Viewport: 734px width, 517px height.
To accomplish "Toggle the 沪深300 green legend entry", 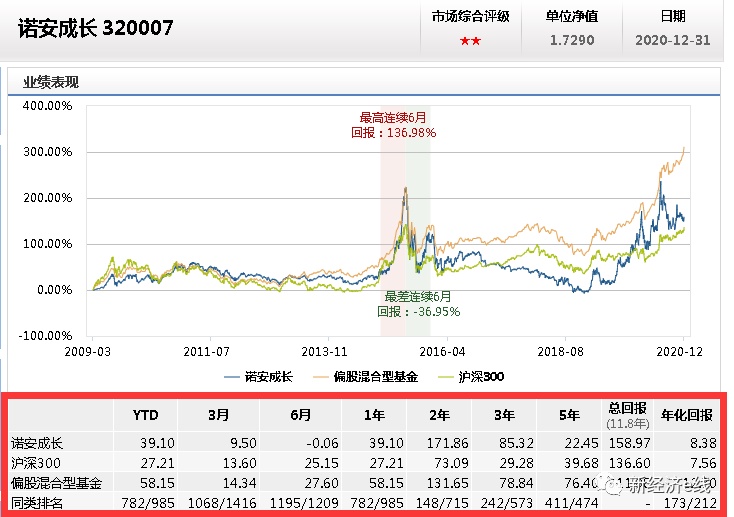I will coord(470,377).
